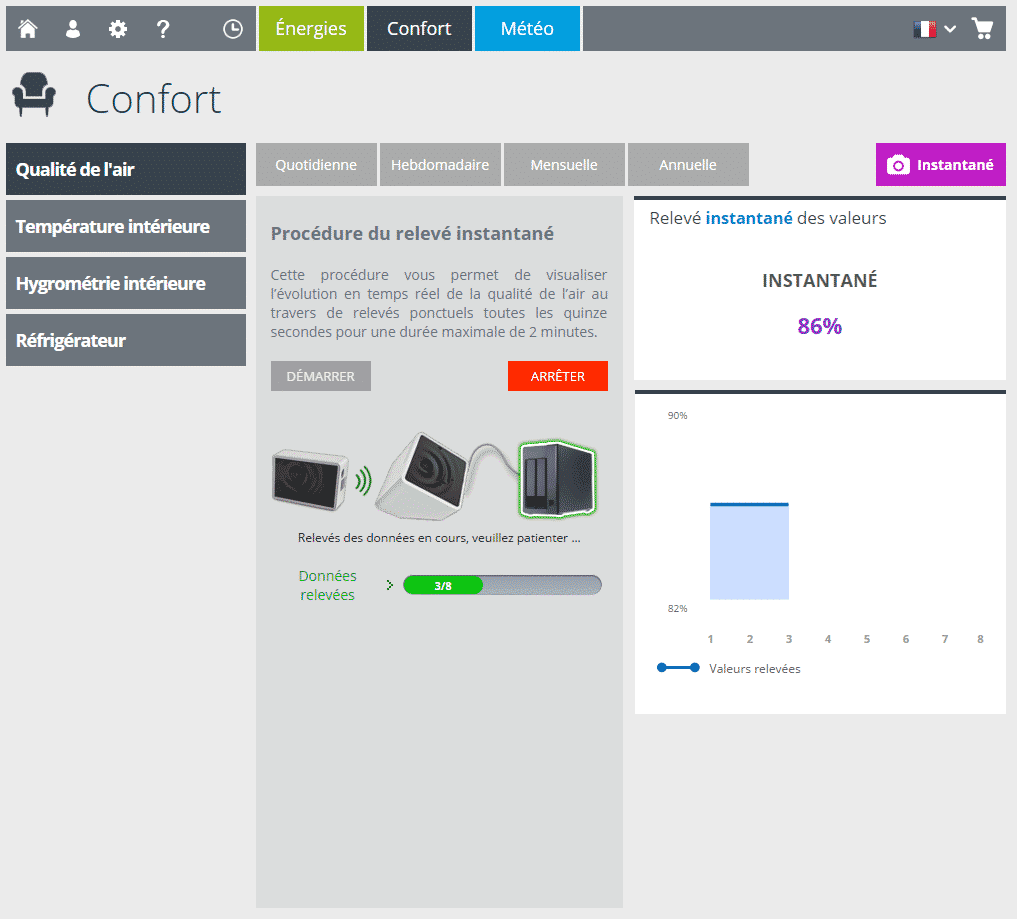1017x919 pixels.
Task: Click the home icon in top bar
Action: click(x=28, y=29)
